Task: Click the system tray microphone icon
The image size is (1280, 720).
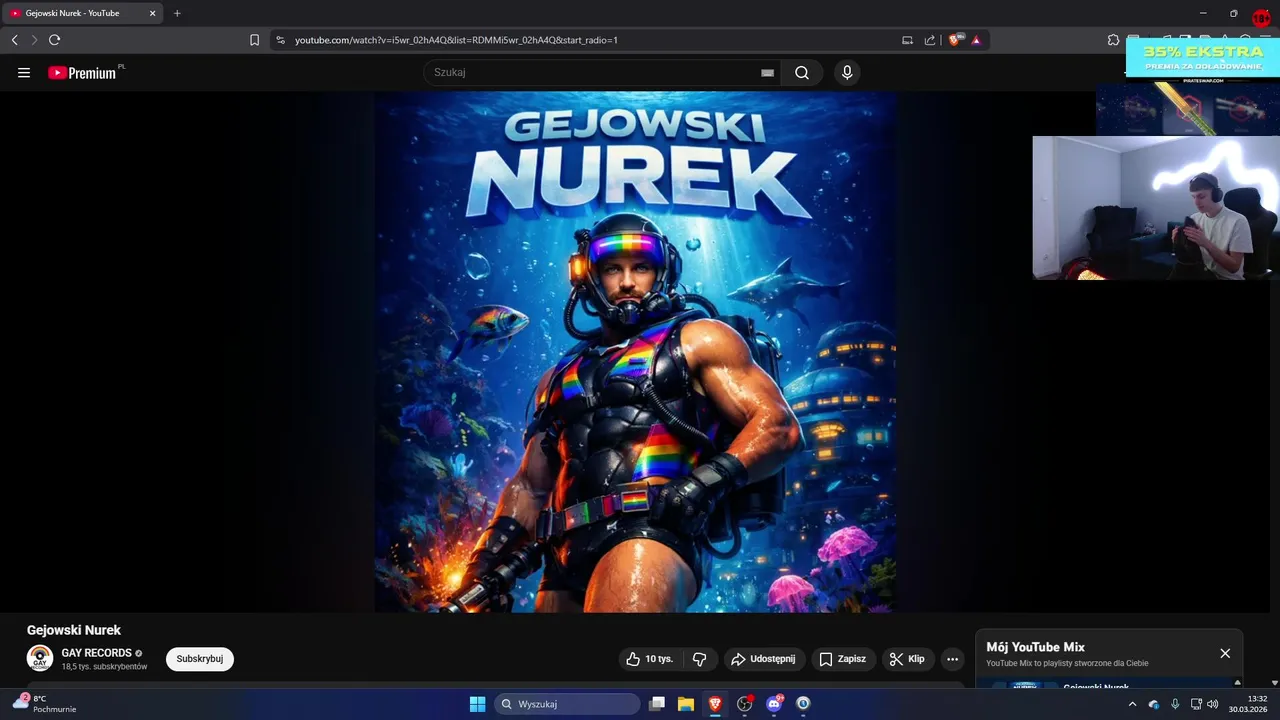Action: coord(1175,704)
